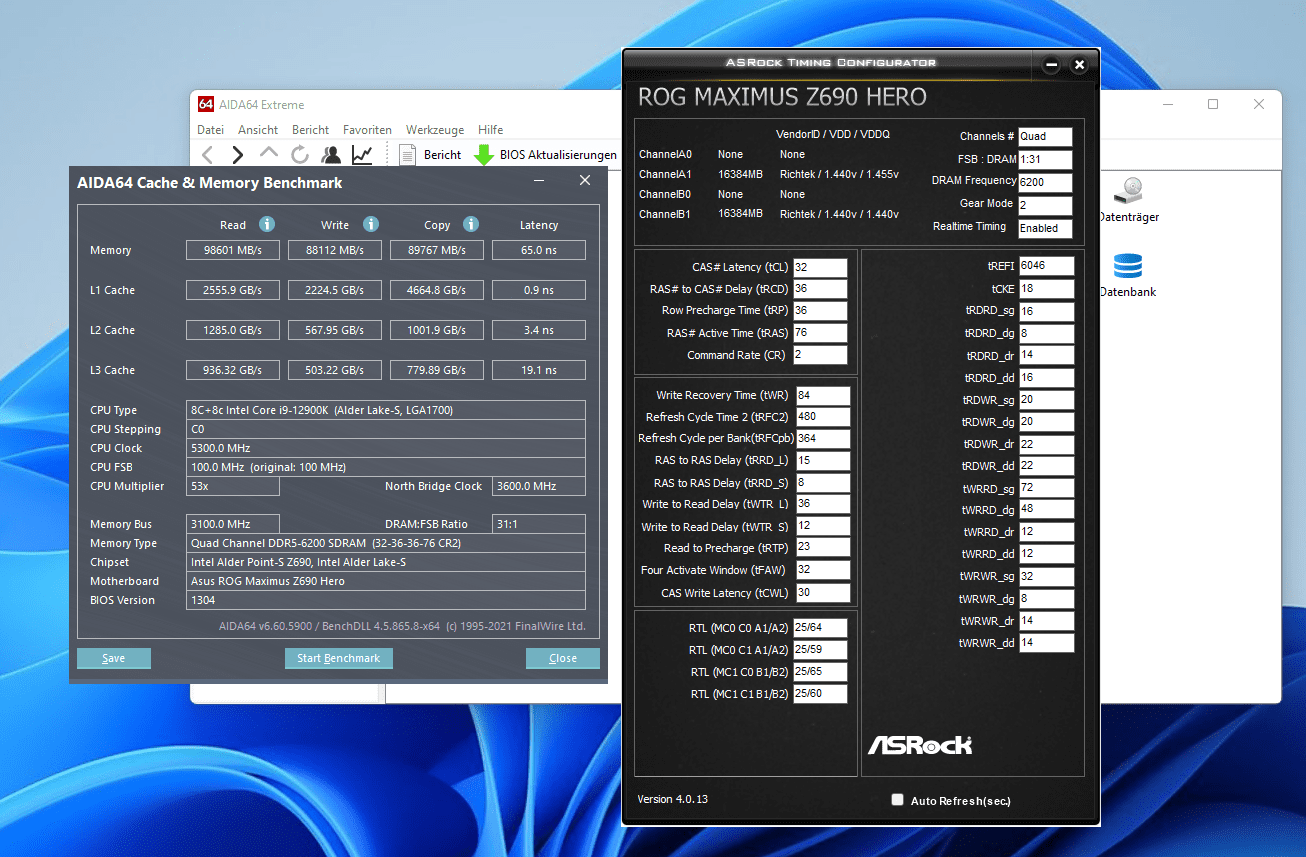Click the L3 Cache Copy 779.89 GB/s value

[x=437, y=370]
